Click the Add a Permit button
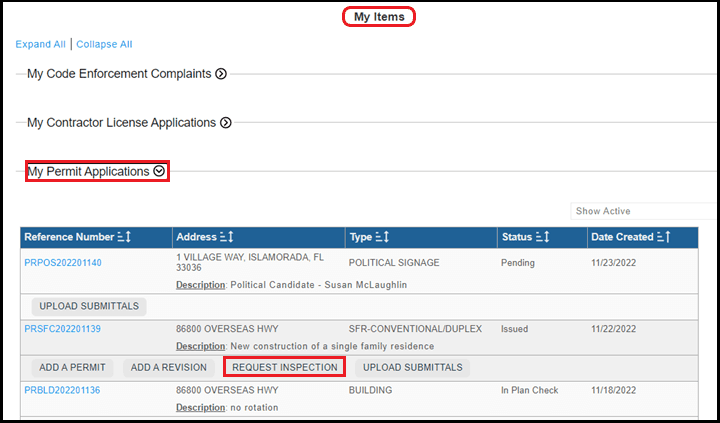This screenshot has height=423, width=720. click(72, 368)
